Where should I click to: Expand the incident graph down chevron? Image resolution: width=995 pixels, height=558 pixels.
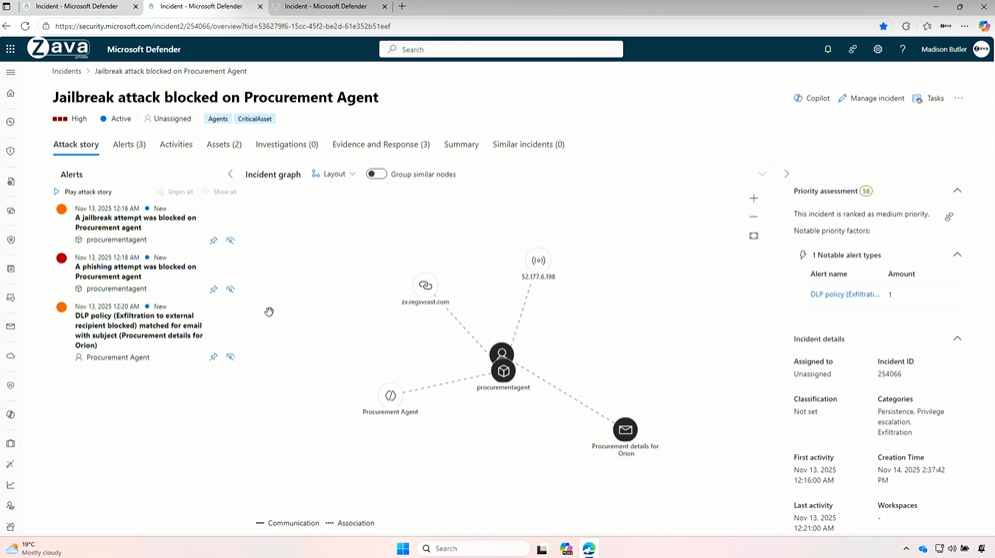(761, 174)
